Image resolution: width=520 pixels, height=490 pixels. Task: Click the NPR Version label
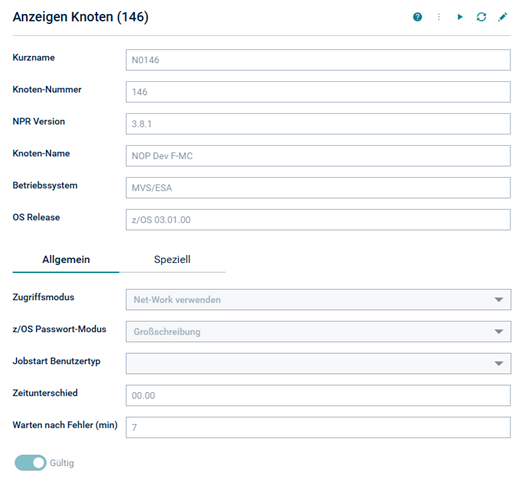(39, 121)
